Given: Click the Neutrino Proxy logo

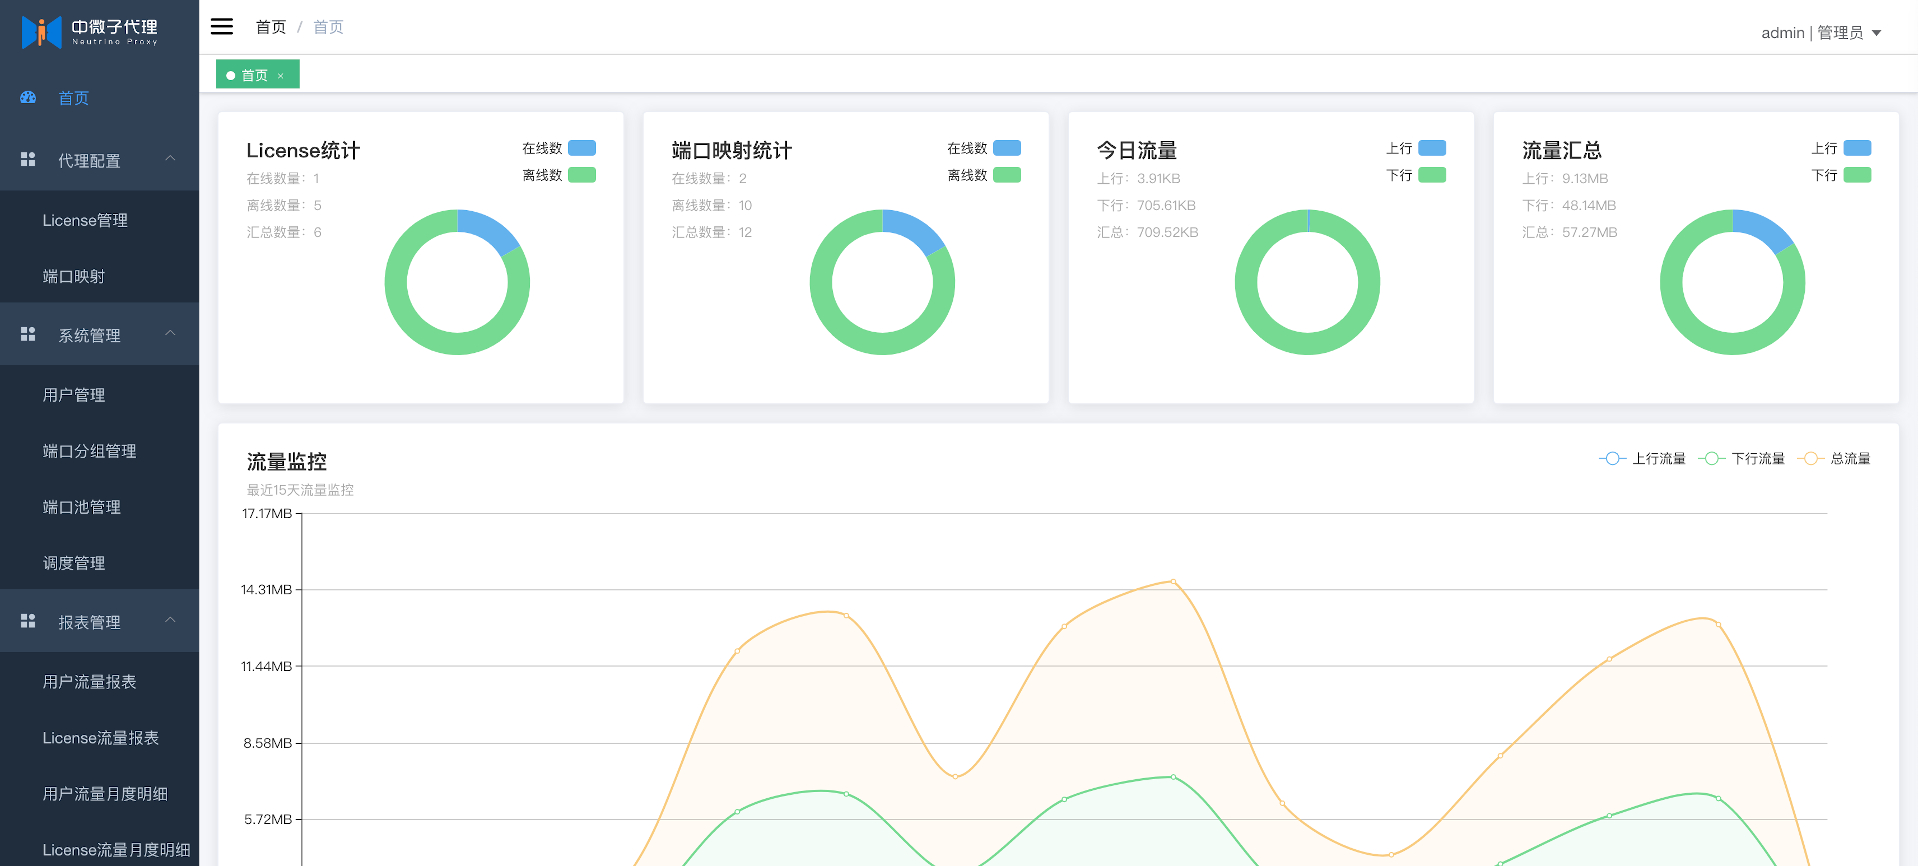Looking at the screenshot, I should 90,32.
